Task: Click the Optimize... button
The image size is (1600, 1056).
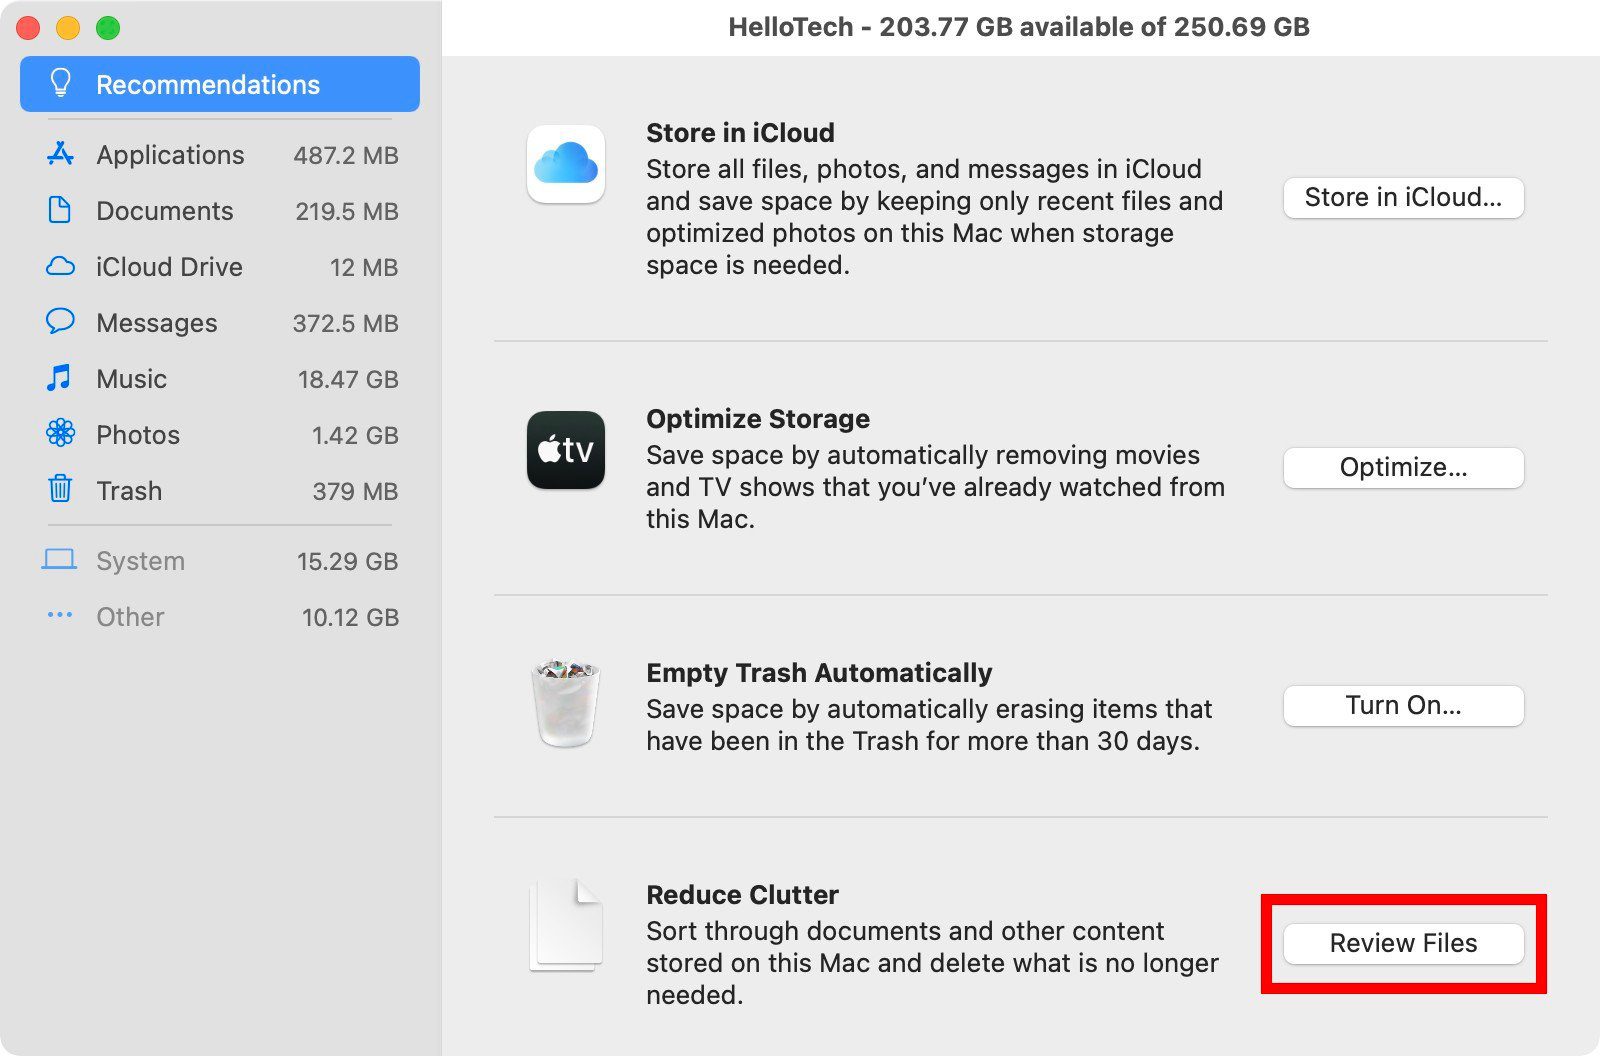Action: pyautogui.click(x=1404, y=468)
